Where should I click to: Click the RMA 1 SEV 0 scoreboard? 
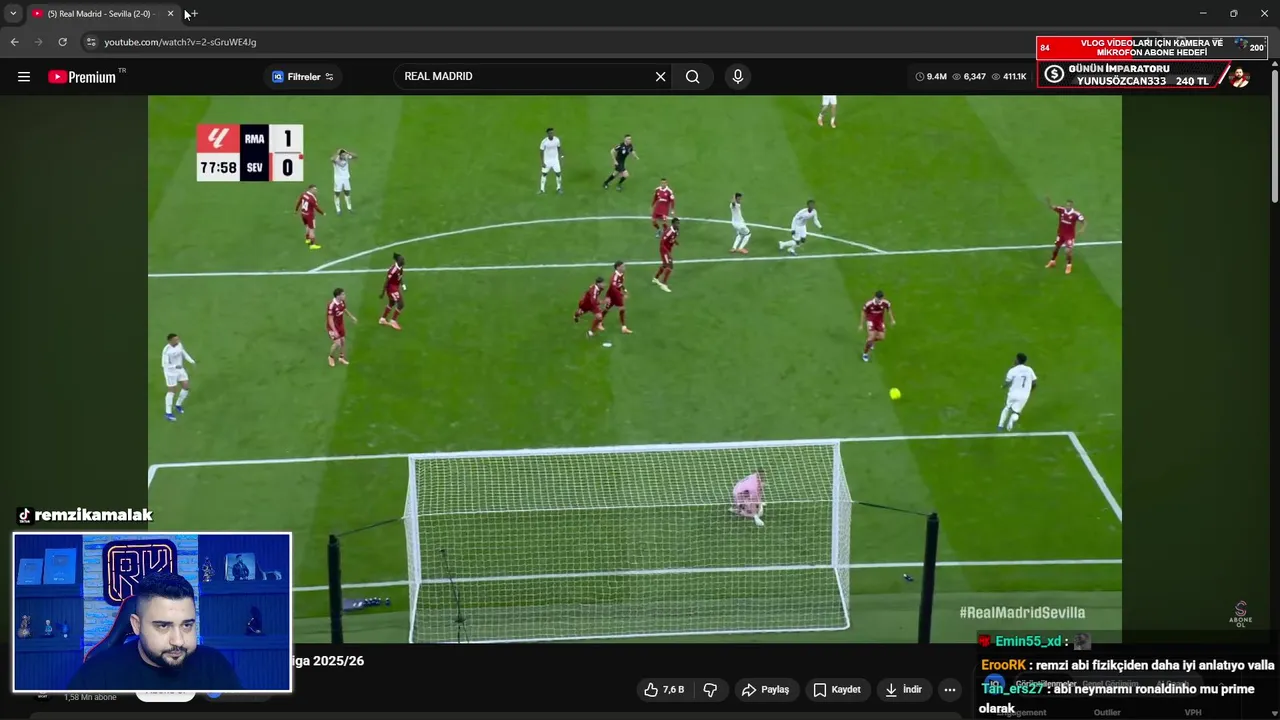pyautogui.click(x=250, y=153)
